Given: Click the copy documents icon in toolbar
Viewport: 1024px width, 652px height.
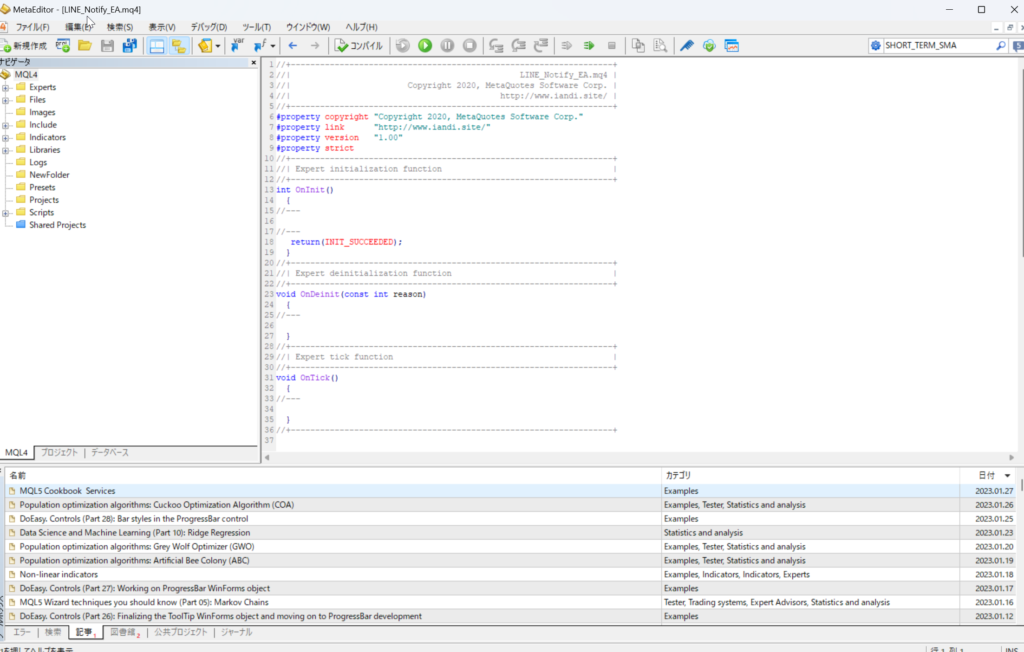Looking at the screenshot, I should pos(638,46).
